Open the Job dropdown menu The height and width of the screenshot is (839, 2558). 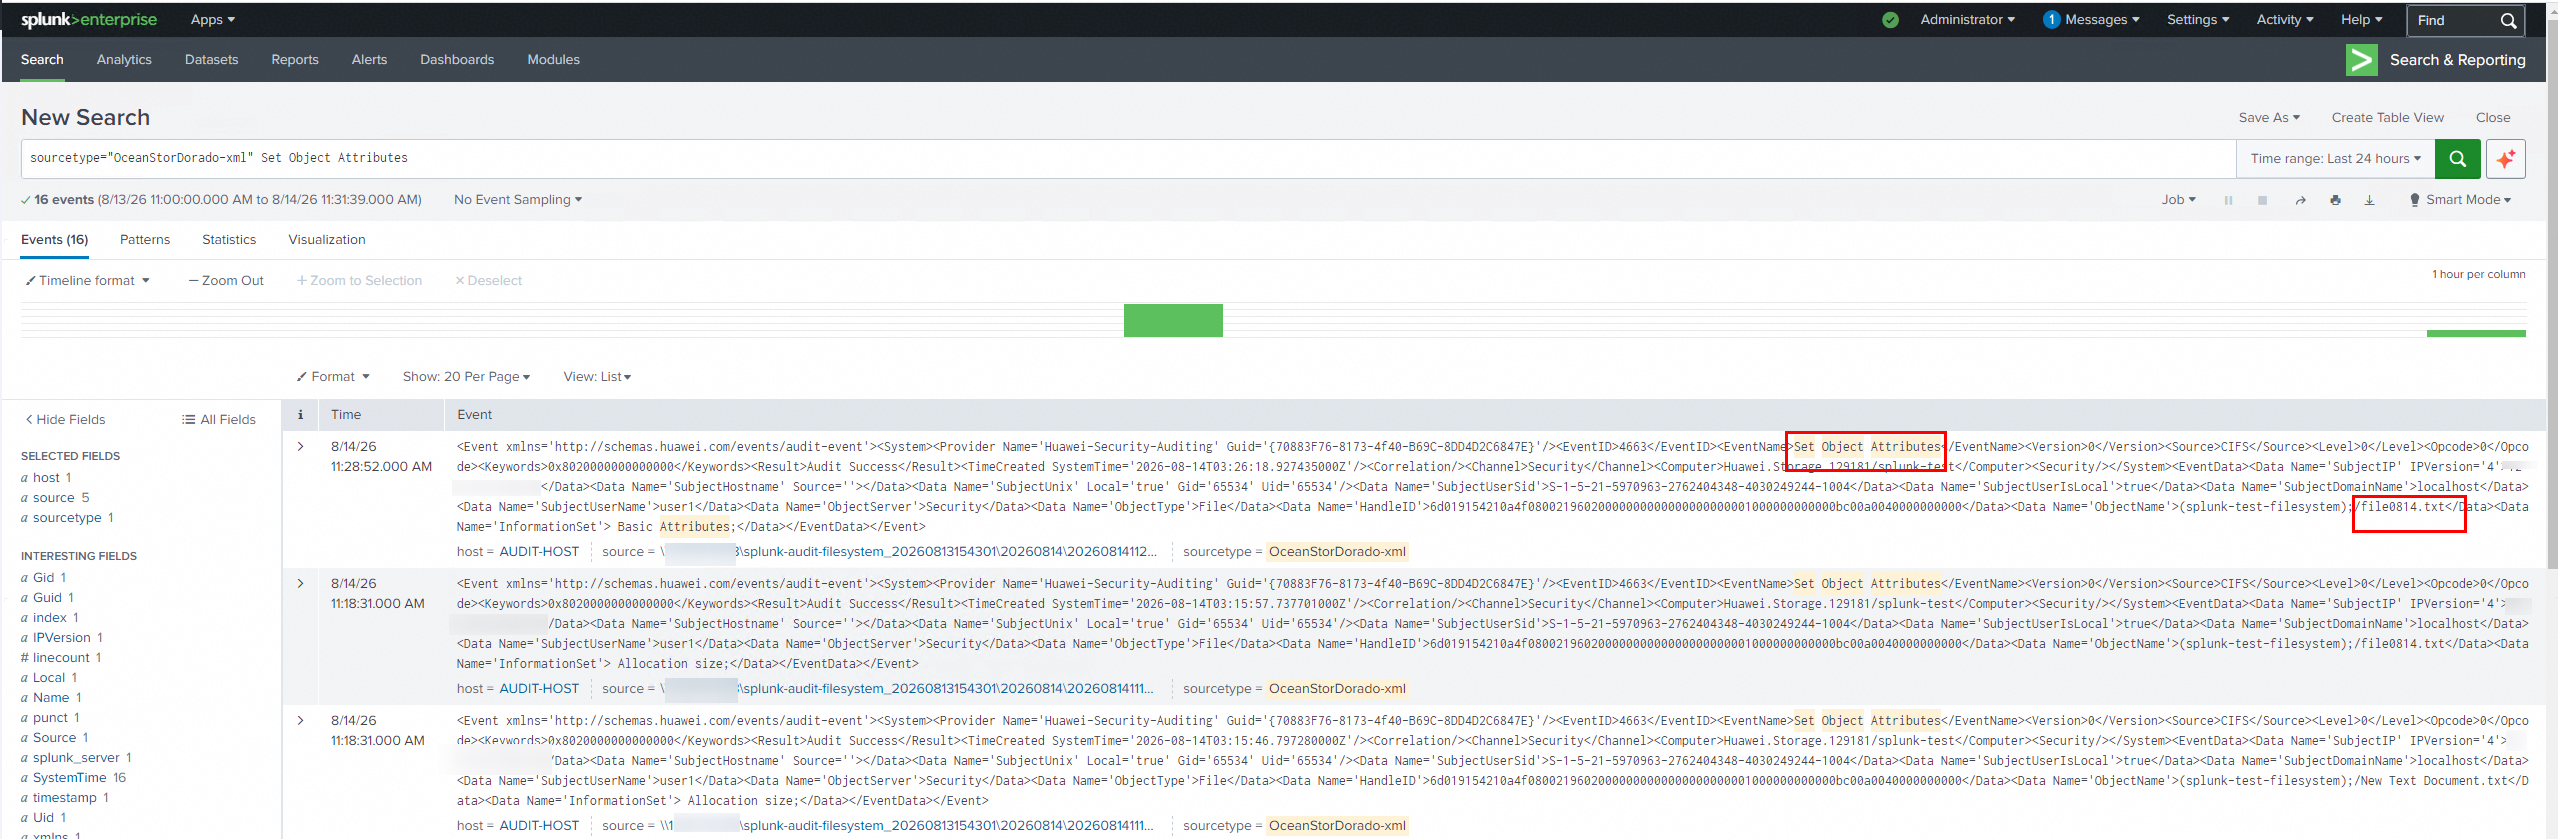pos(2178,200)
